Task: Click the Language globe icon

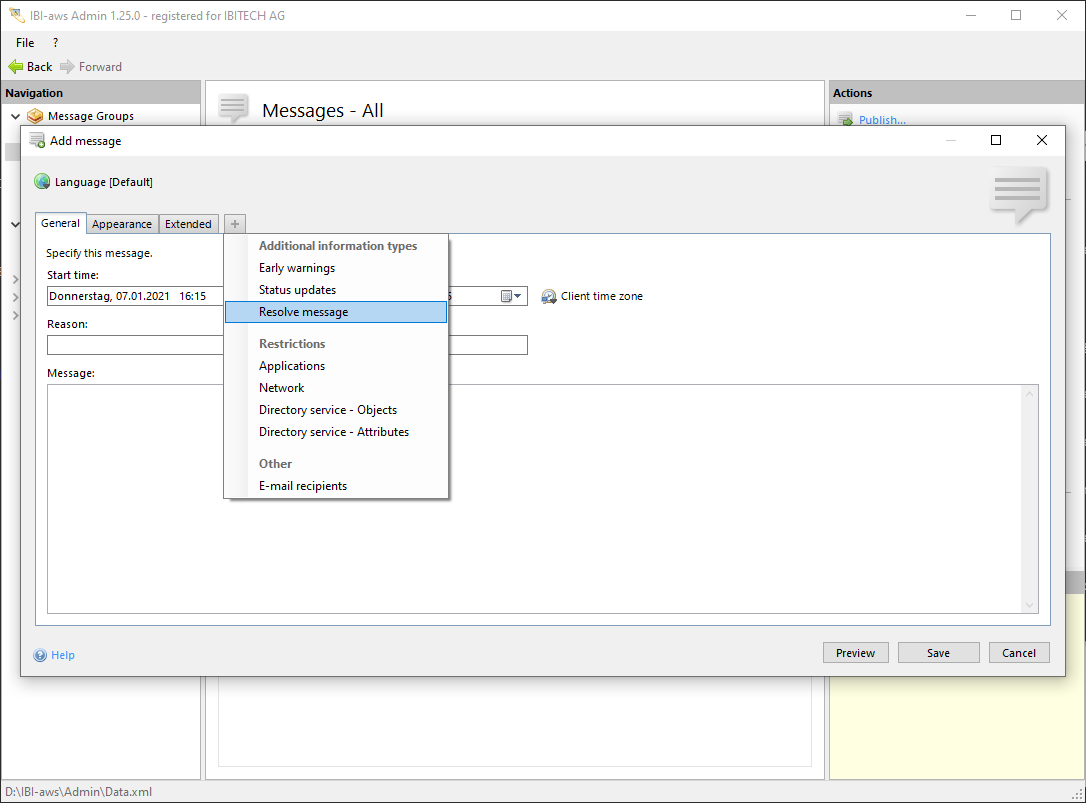Action: (x=42, y=182)
